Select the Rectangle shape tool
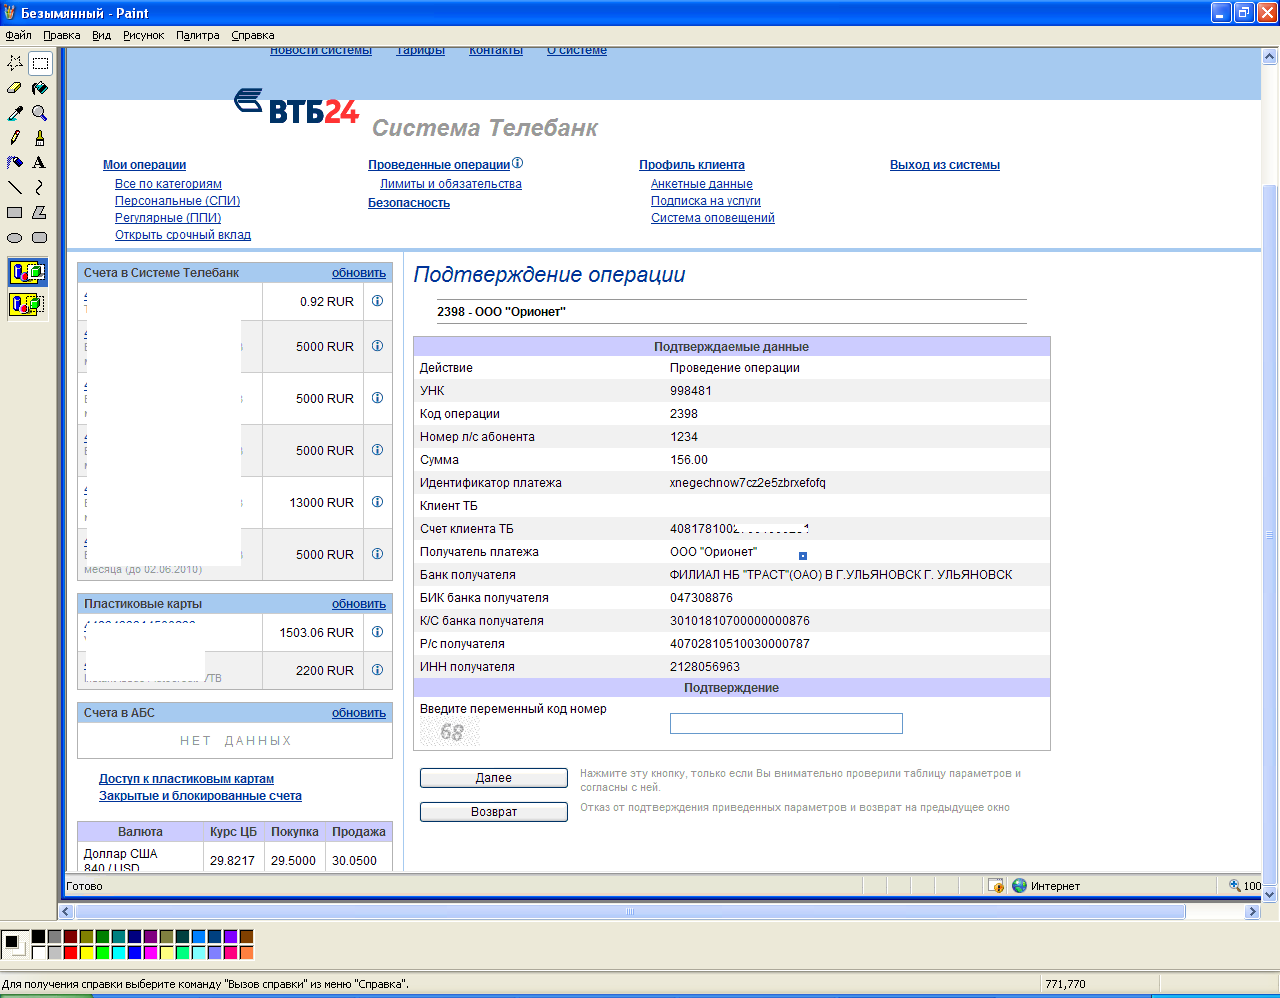 15,212
